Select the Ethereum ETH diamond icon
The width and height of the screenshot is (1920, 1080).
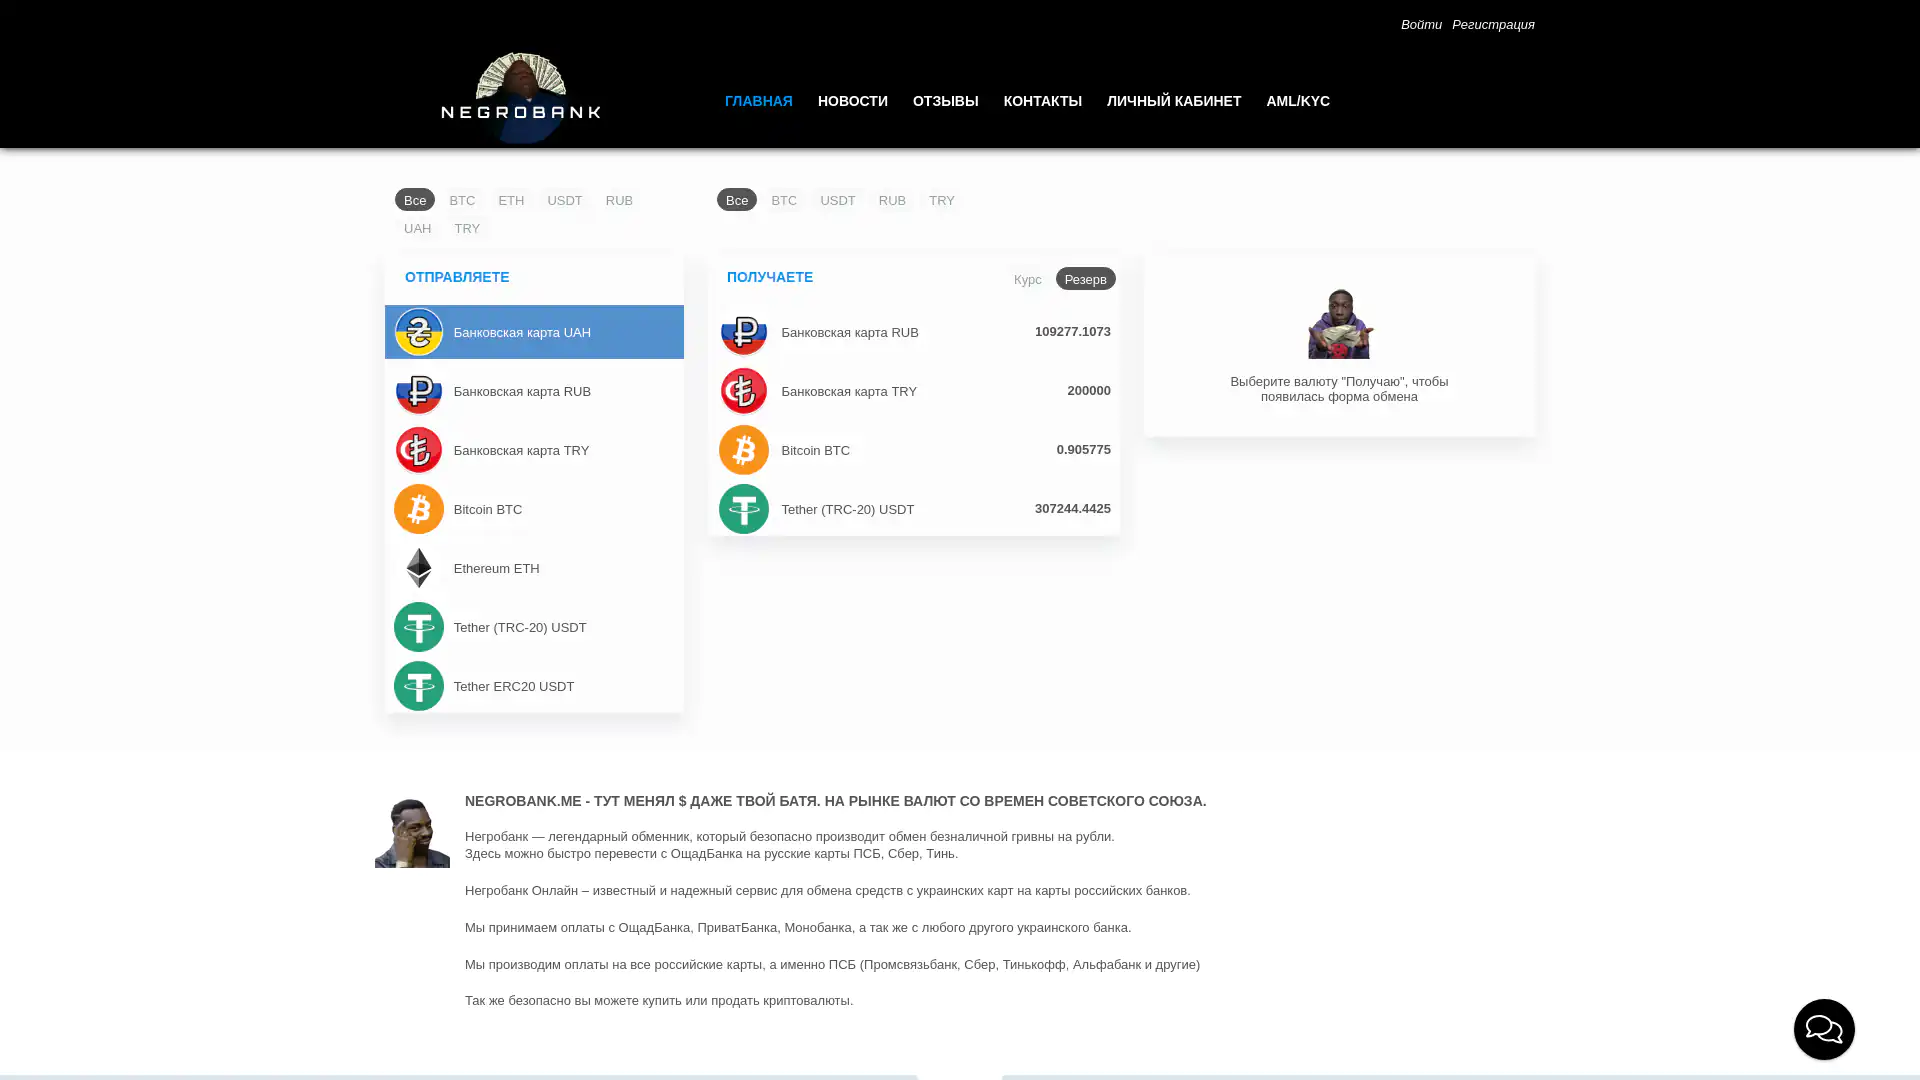point(418,568)
